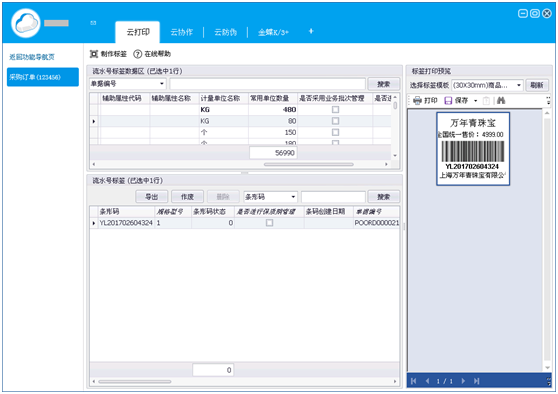This screenshot has height=394, width=558.
Task: Toggle batch management checkbox for 480 row
Action: click(x=335, y=110)
